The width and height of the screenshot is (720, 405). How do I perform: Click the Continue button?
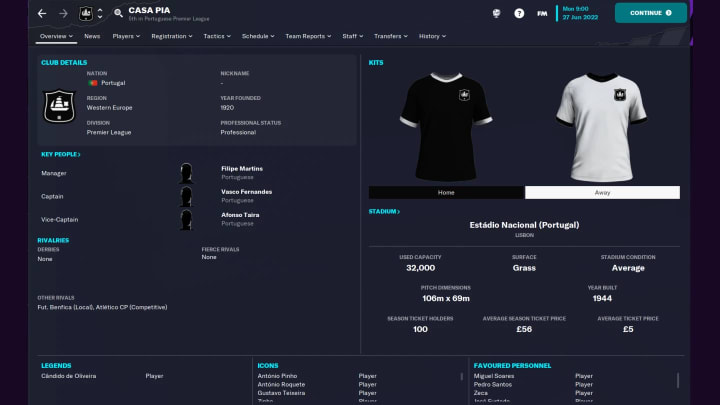tap(651, 13)
